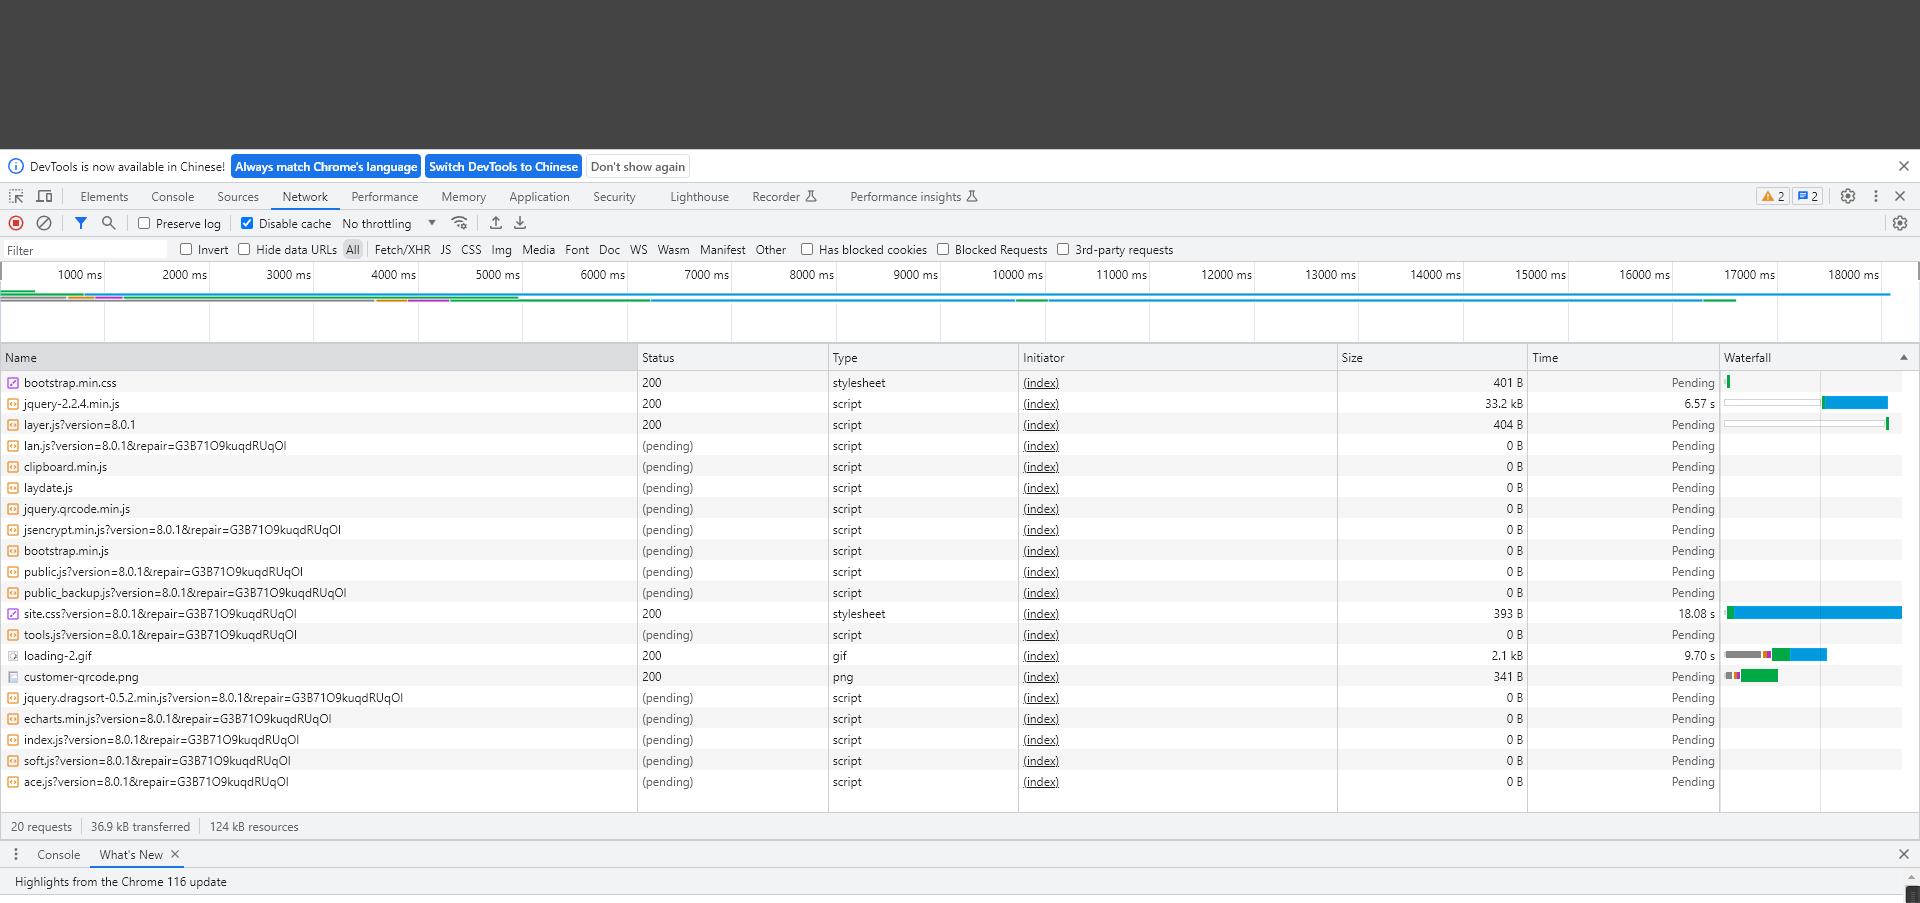Open the Lighthouse tab
The width and height of the screenshot is (1920, 903).
pyautogui.click(x=699, y=197)
